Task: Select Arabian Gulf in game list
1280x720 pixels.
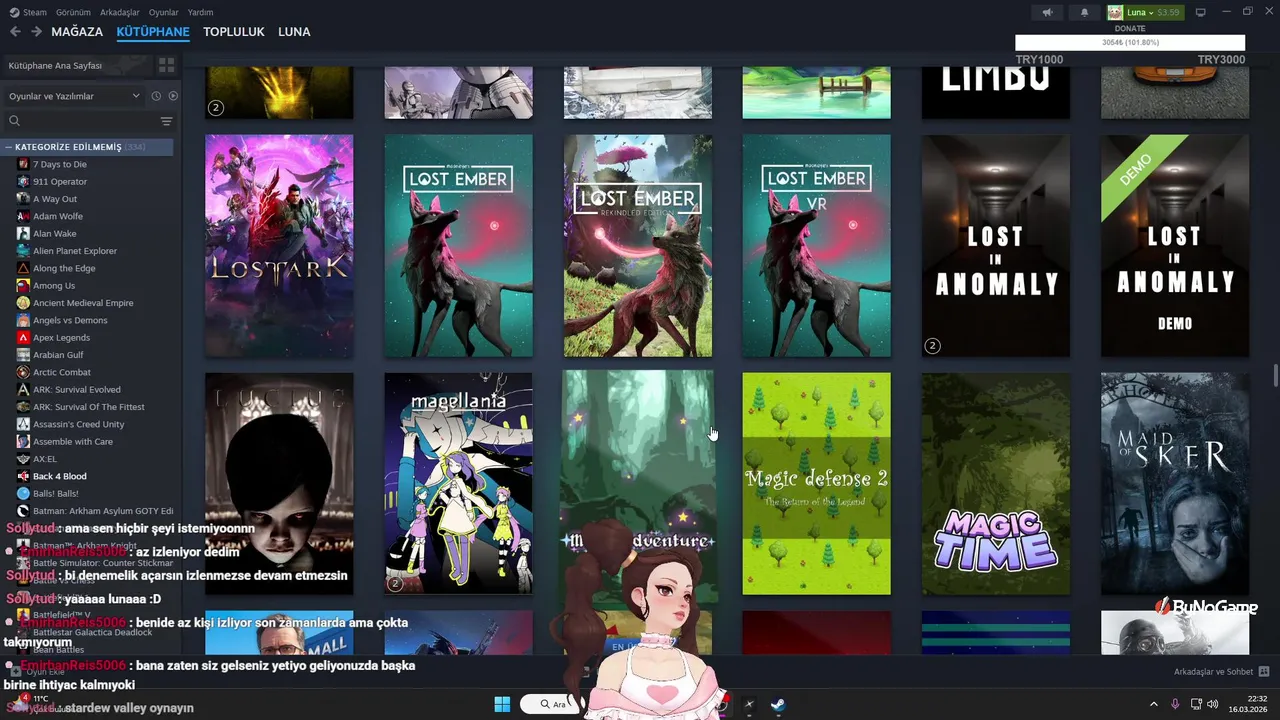Action: click(58, 355)
